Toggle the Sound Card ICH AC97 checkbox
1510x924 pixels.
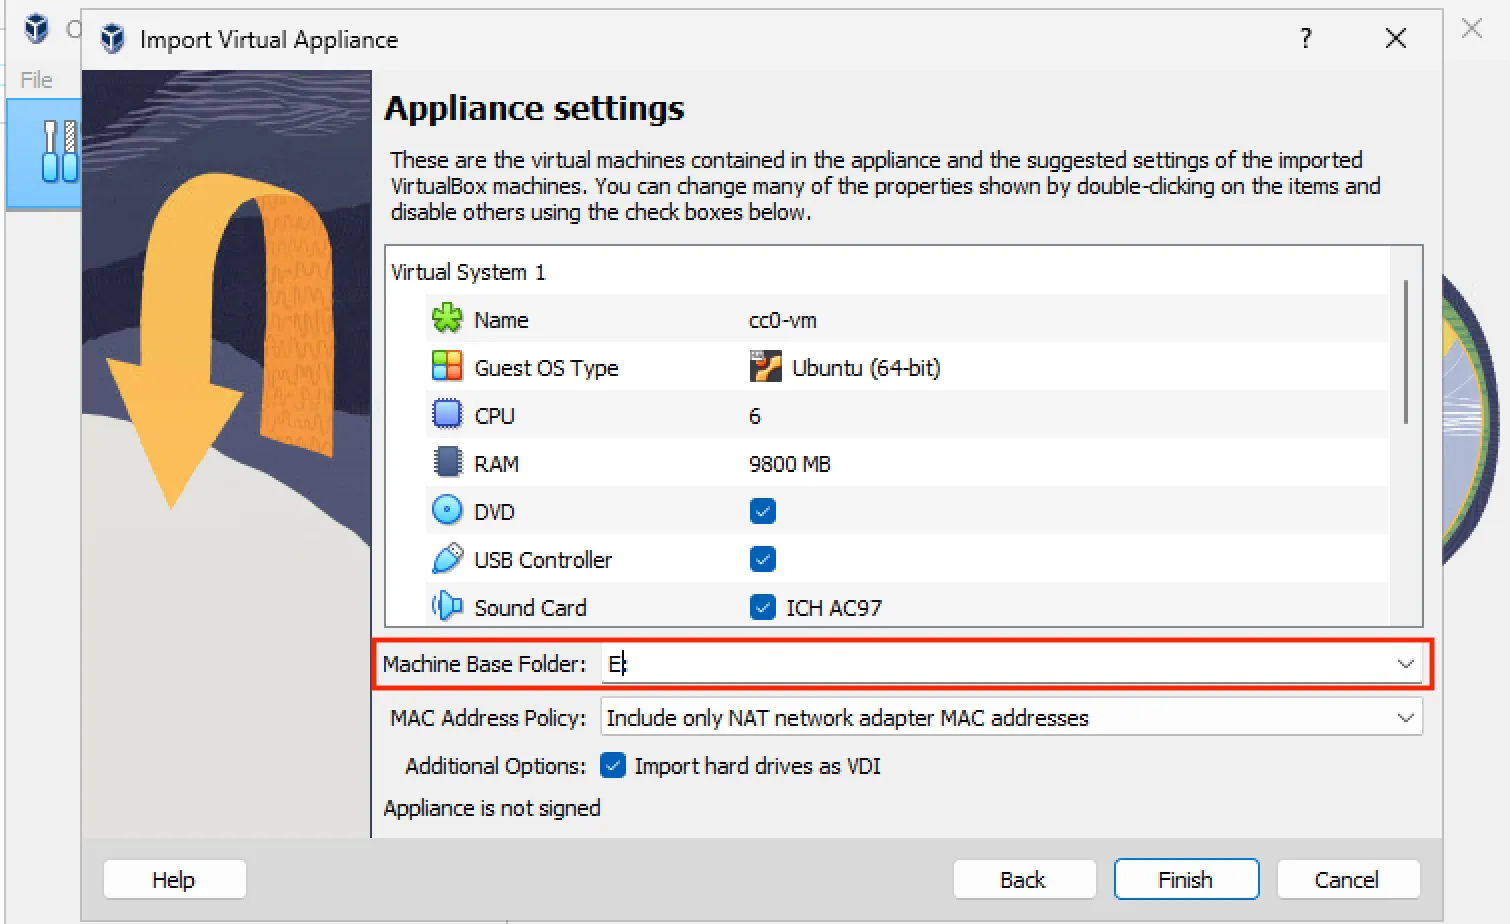(762, 607)
